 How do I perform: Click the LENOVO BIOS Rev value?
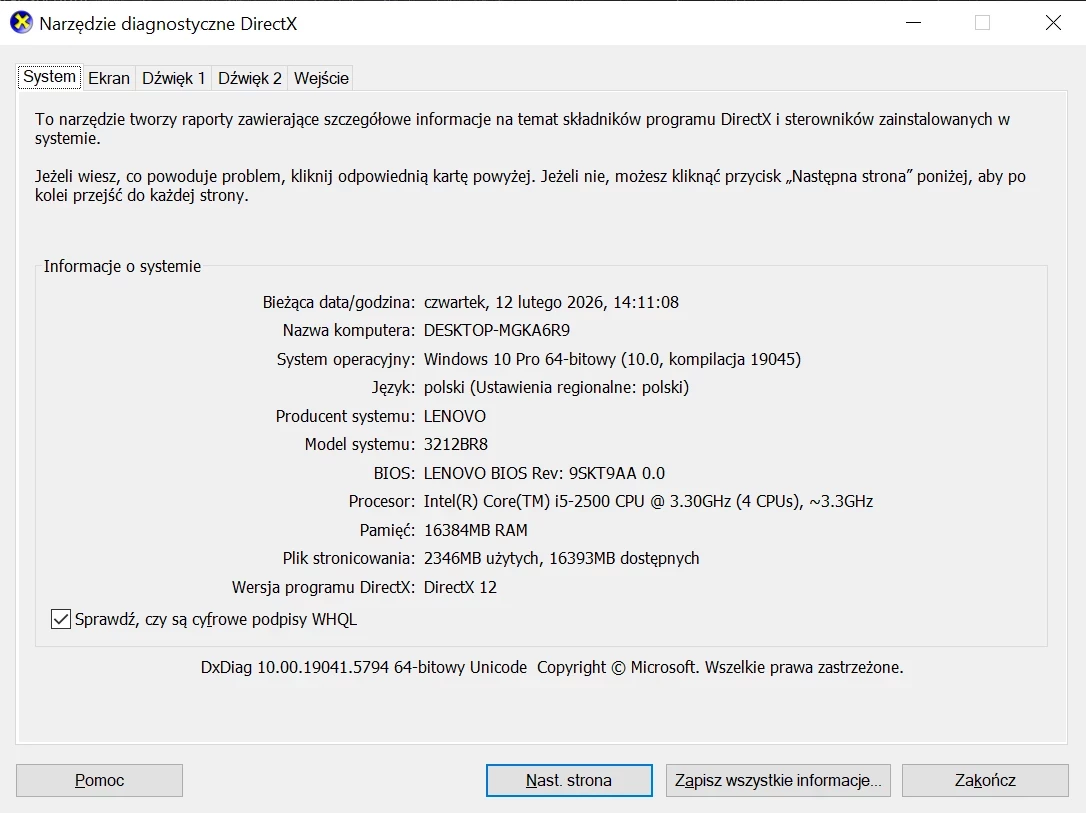coord(544,473)
